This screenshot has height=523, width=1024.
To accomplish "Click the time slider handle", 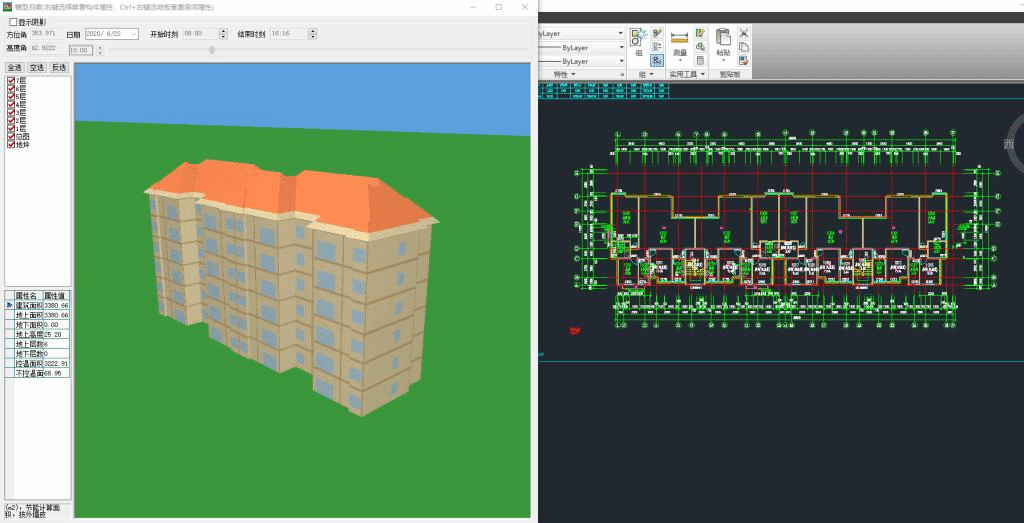I will pos(211,49).
